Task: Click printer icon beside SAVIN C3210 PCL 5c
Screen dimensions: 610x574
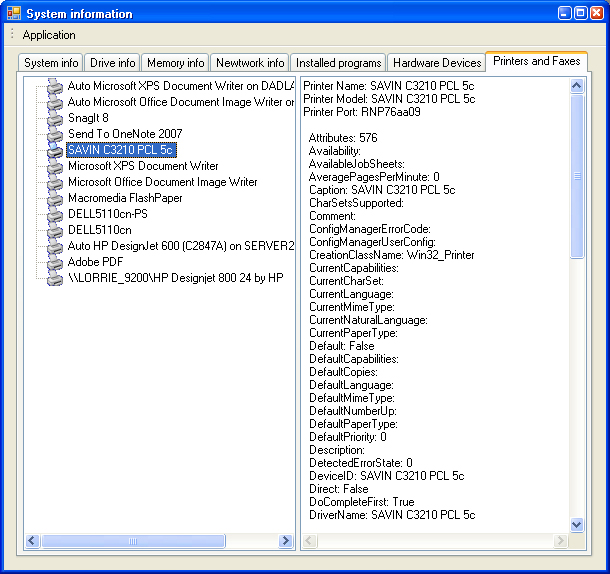Action: pos(54,150)
